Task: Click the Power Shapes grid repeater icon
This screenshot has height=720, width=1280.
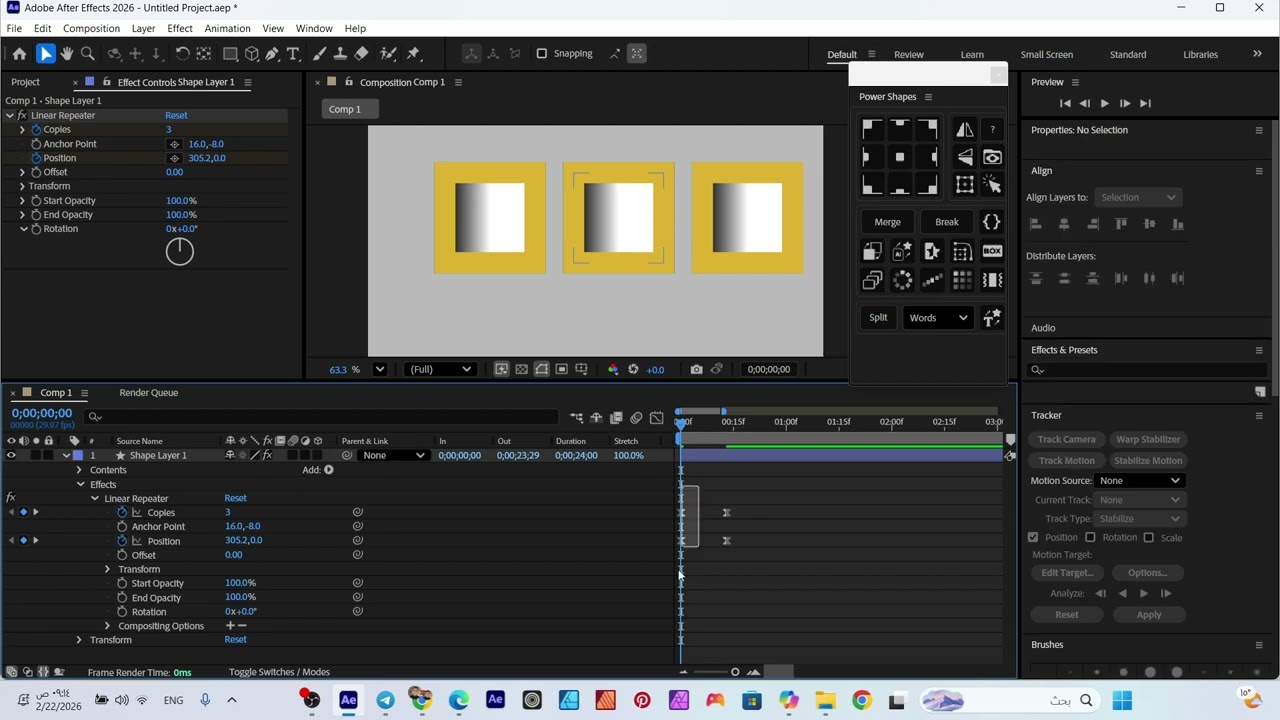Action: pyautogui.click(x=962, y=281)
